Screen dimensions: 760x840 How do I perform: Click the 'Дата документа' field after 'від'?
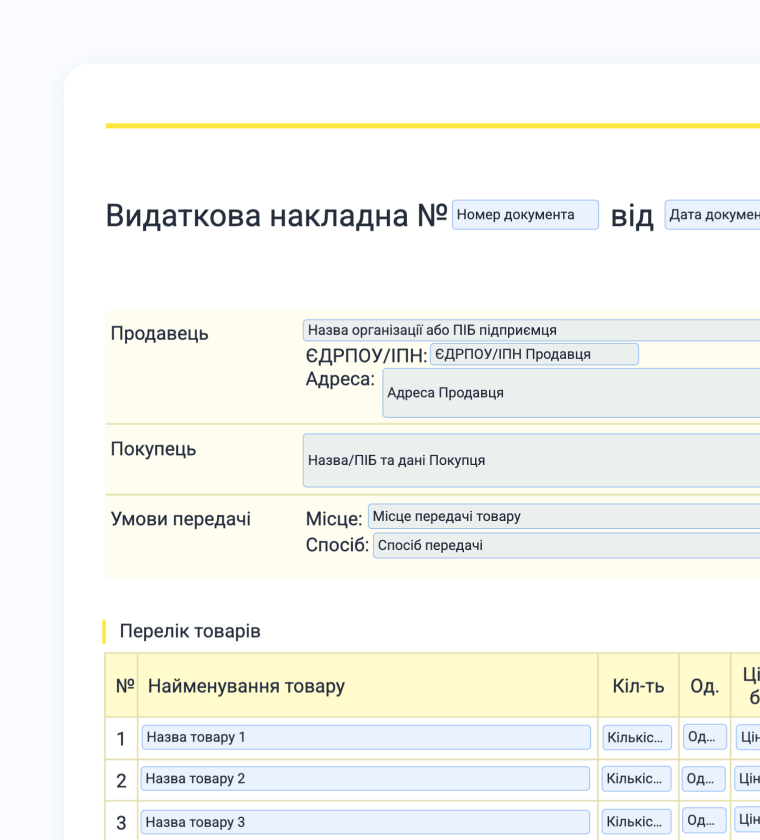tap(712, 215)
